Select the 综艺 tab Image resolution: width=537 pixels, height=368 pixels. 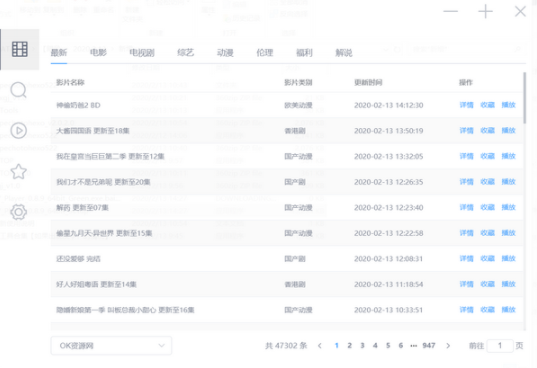click(185, 52)
